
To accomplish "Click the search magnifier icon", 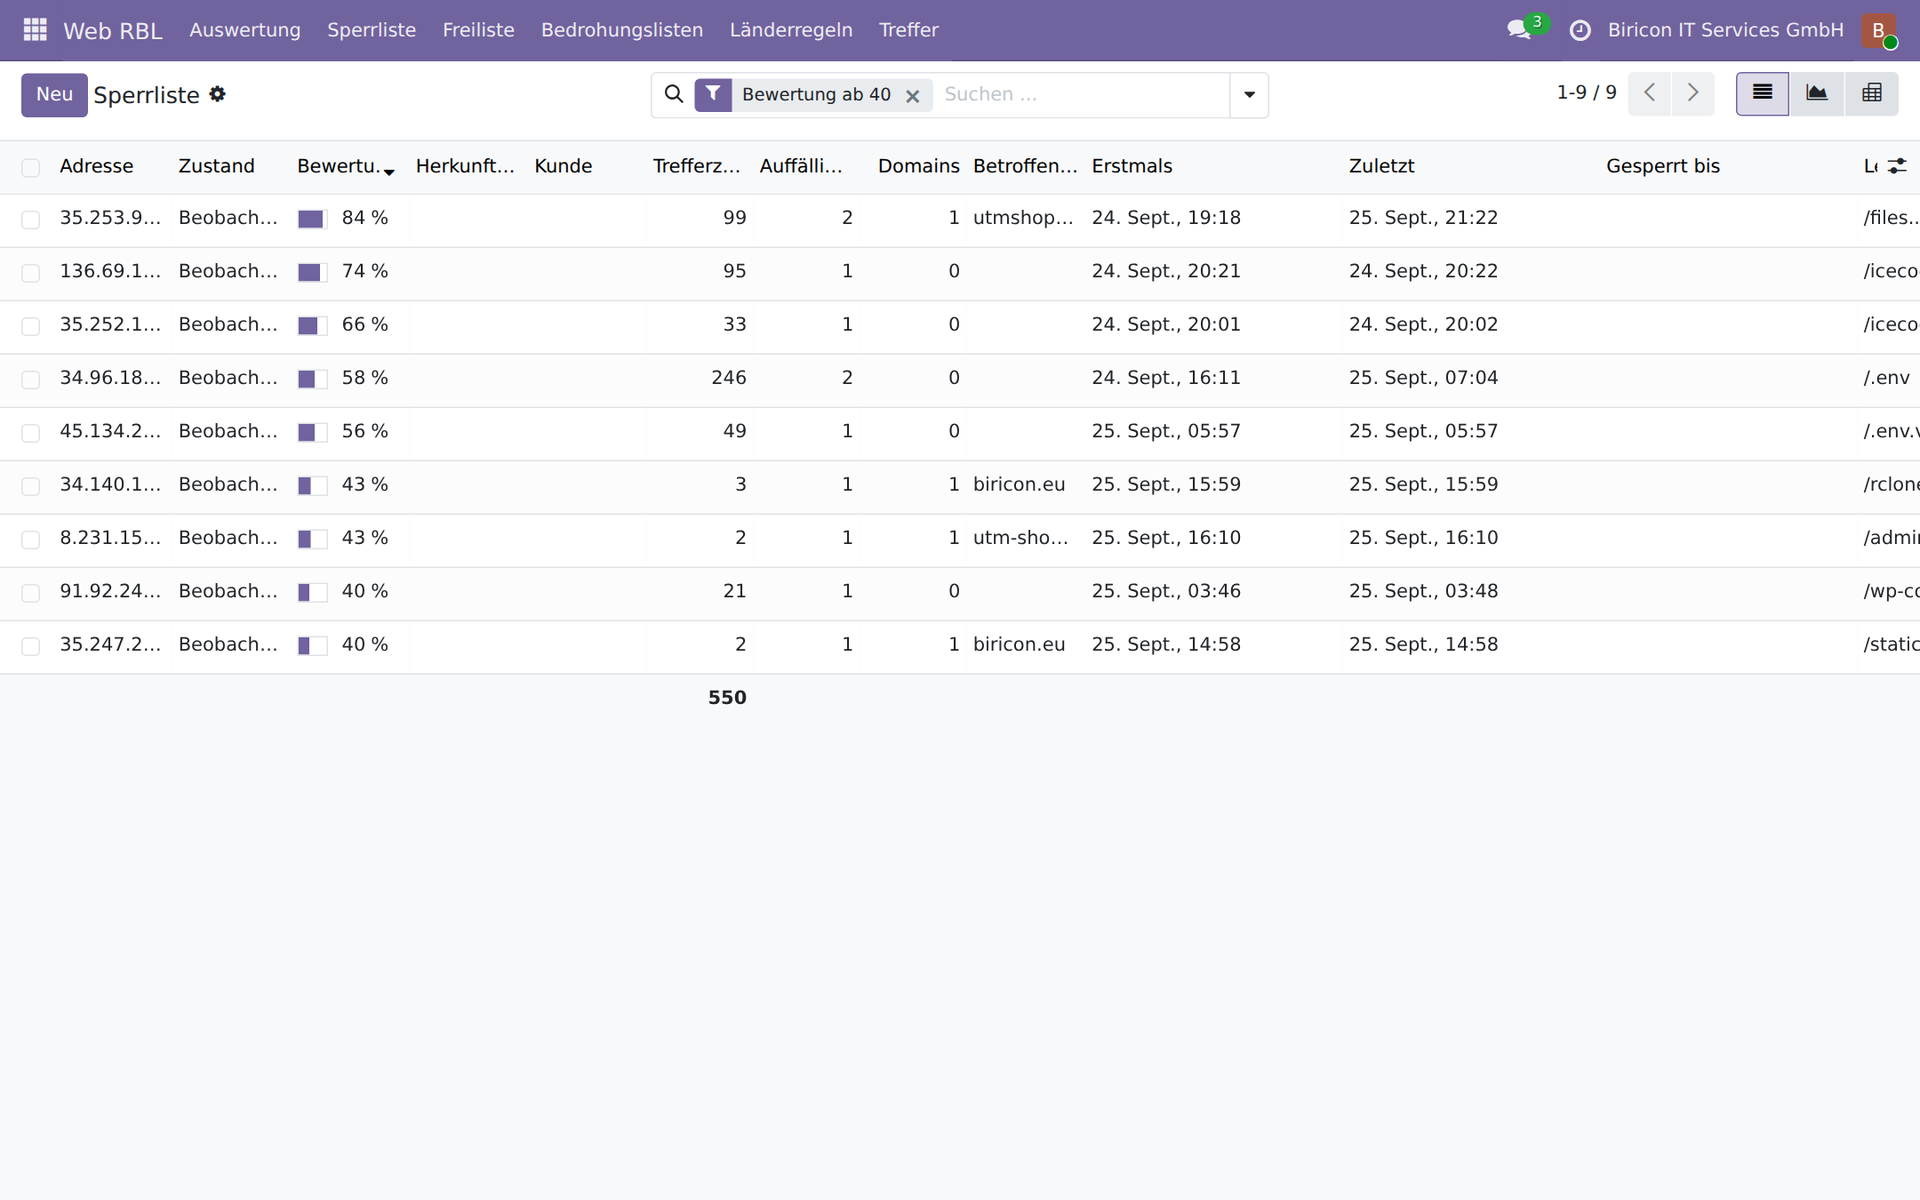I will pyautogui.click(x=674, y=94).
